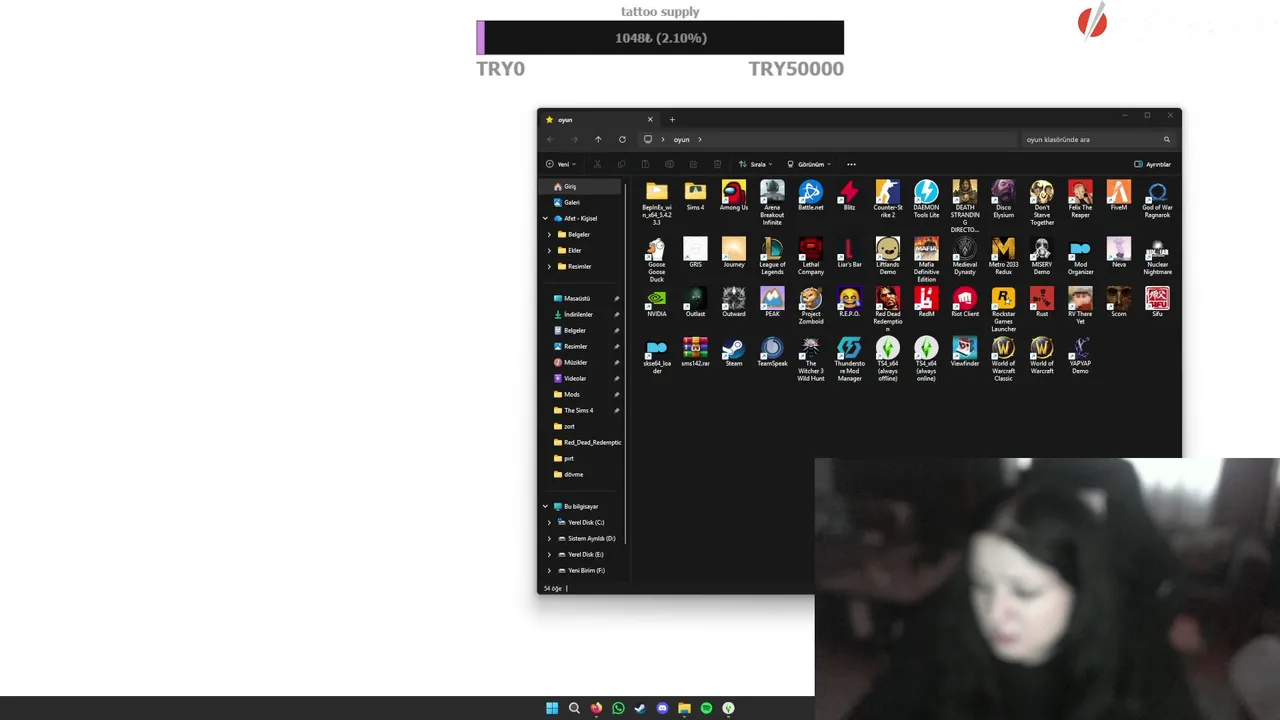Select the Rust game shortcut

pyautogui.click(x=1042, y=303)
